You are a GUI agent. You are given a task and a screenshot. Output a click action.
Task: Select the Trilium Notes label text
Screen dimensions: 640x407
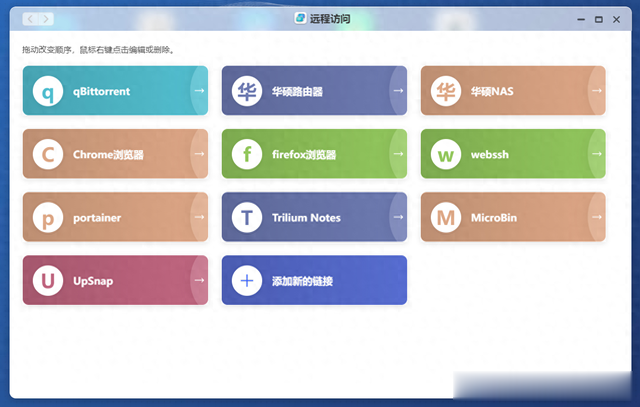point(307,218)
